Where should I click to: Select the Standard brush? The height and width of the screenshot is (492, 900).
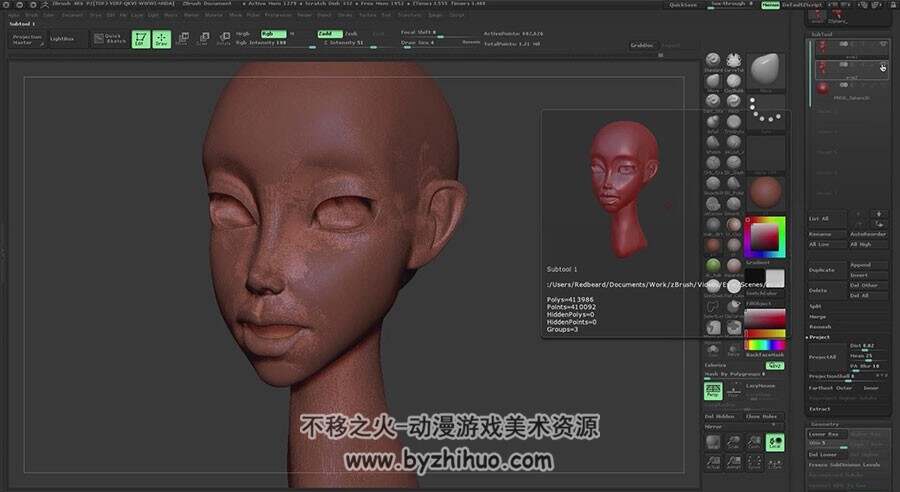(713, 59)
